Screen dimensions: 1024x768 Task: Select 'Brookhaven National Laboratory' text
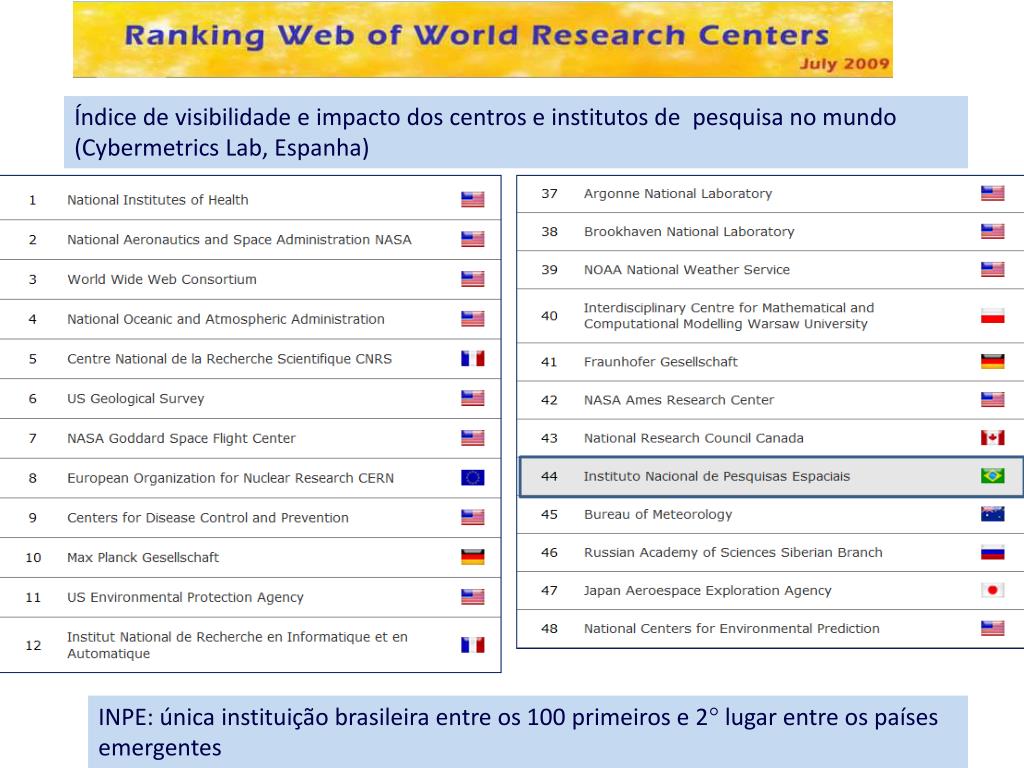689,231
